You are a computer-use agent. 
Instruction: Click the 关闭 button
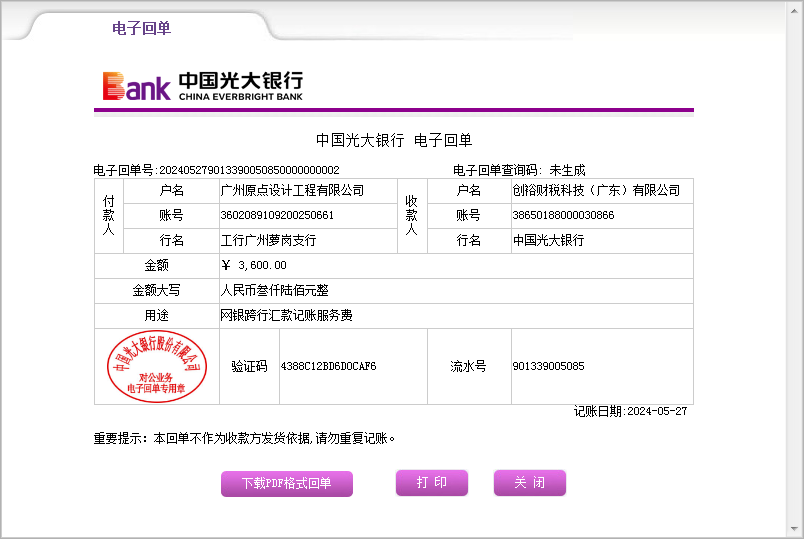530,483
